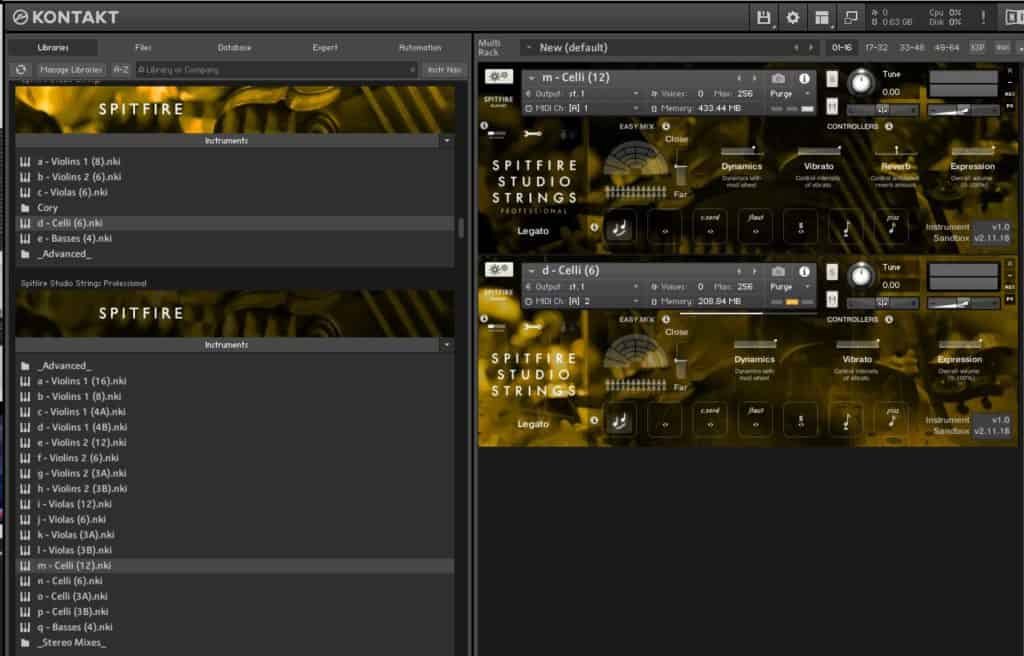The height and width of the screenshot is (656, 1024).
Task: Show rack page 17-32
Action: tap(876, 48)
